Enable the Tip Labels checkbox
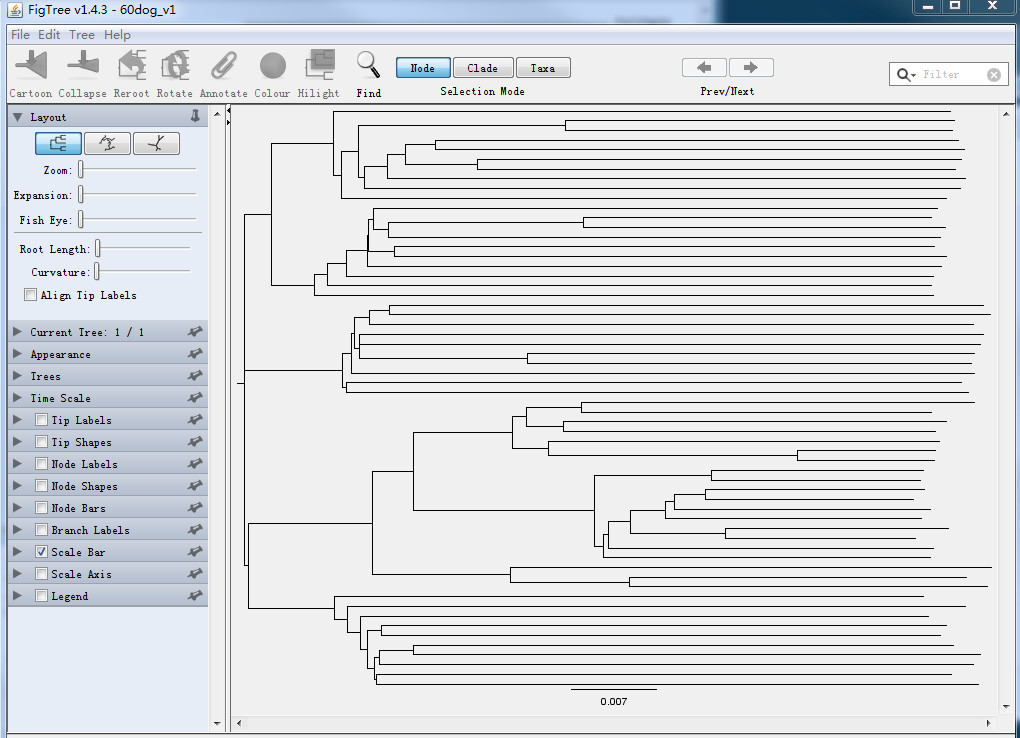Screen dimensions: 1020x738 [41, 420]
